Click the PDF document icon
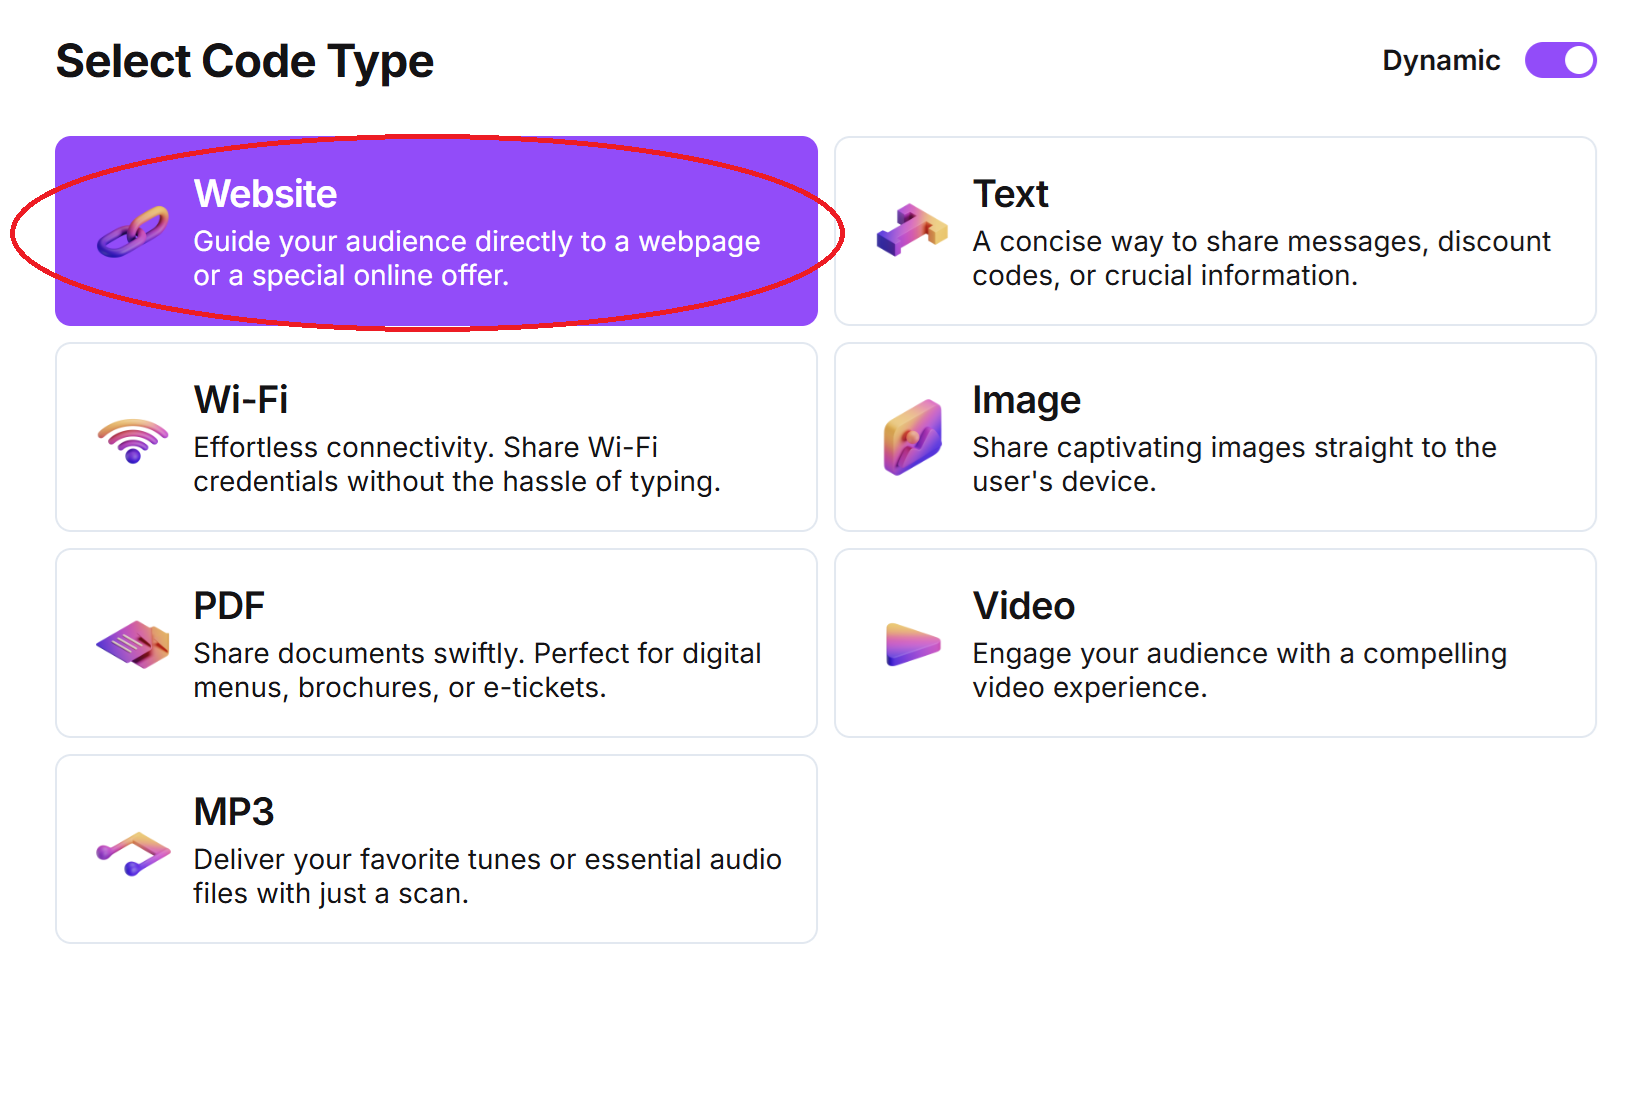The width and height of the screenshot is (1649, 1120). [x=133, y=644]
